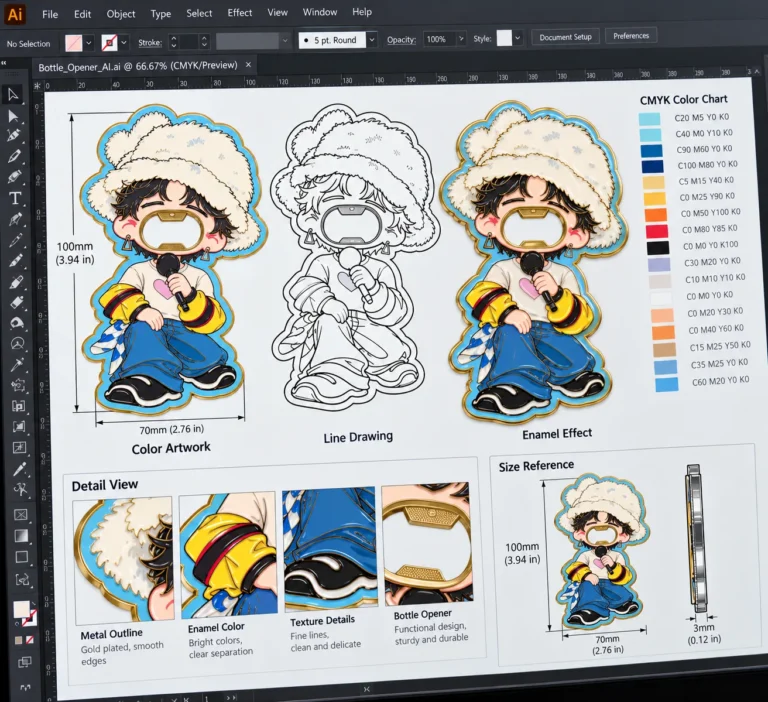
Task: Open the Object menu
Action: (x=120, y=14)
